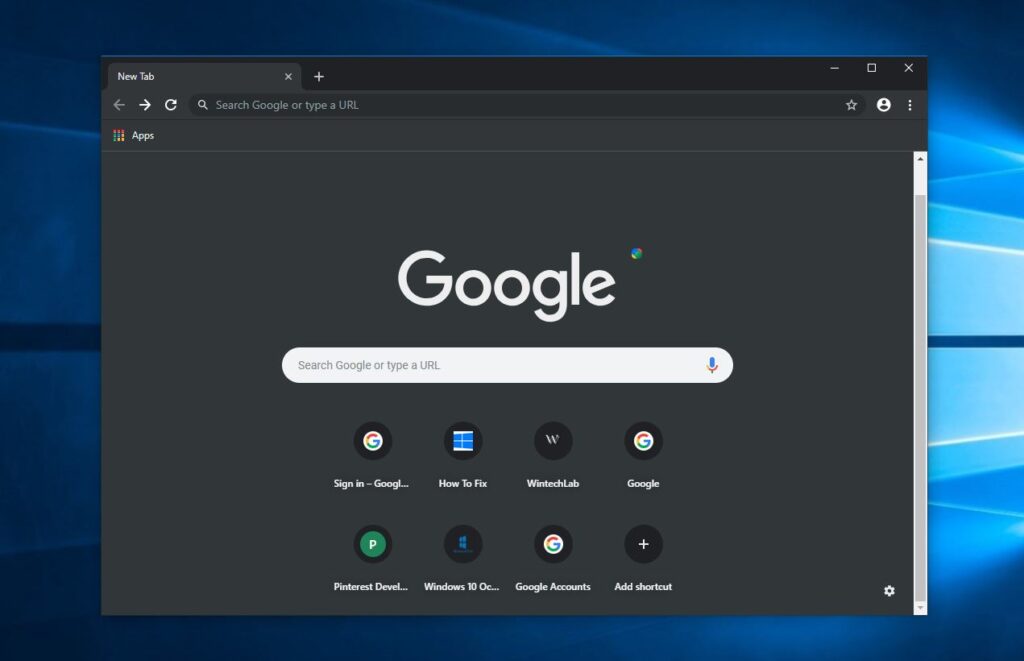This screenshot has height=661, width=1024.
Task: Open the WintechLab shortcut
Action: coord(553,441)
